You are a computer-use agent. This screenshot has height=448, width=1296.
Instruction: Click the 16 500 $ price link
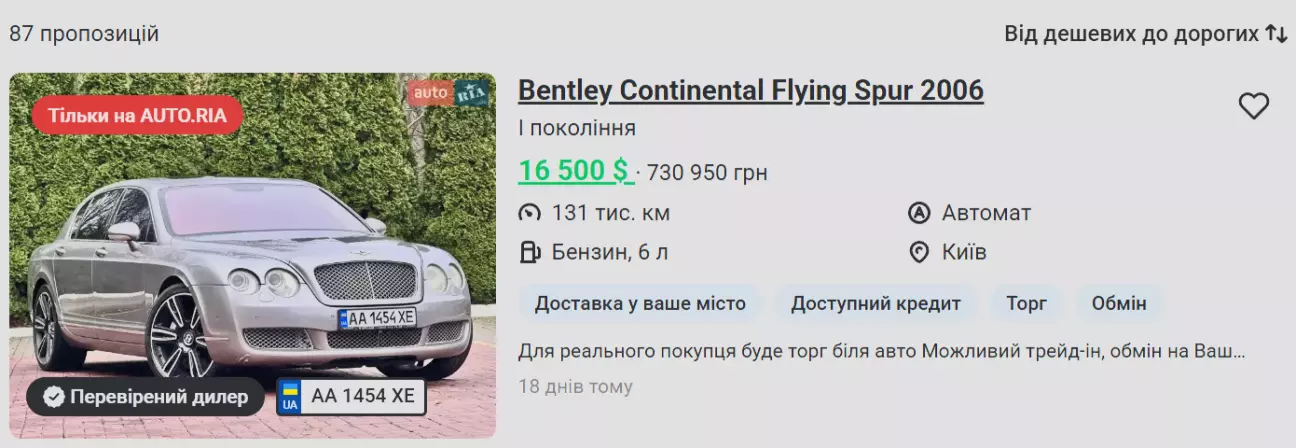coord(575,171)
